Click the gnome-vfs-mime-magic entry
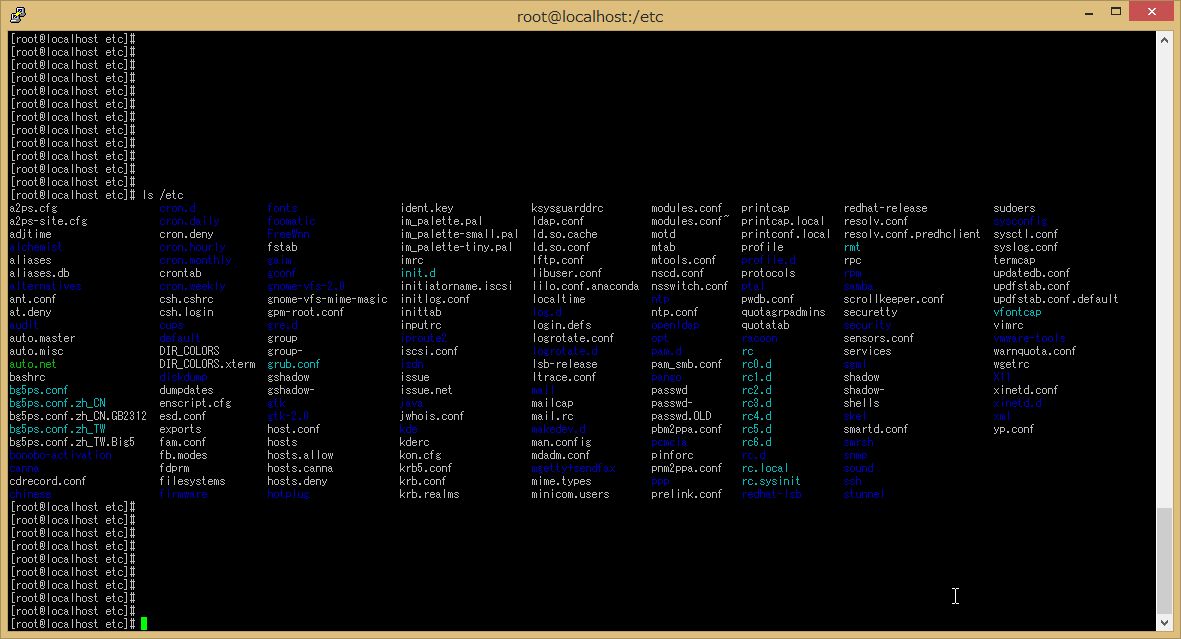 [x=327, y=299]
